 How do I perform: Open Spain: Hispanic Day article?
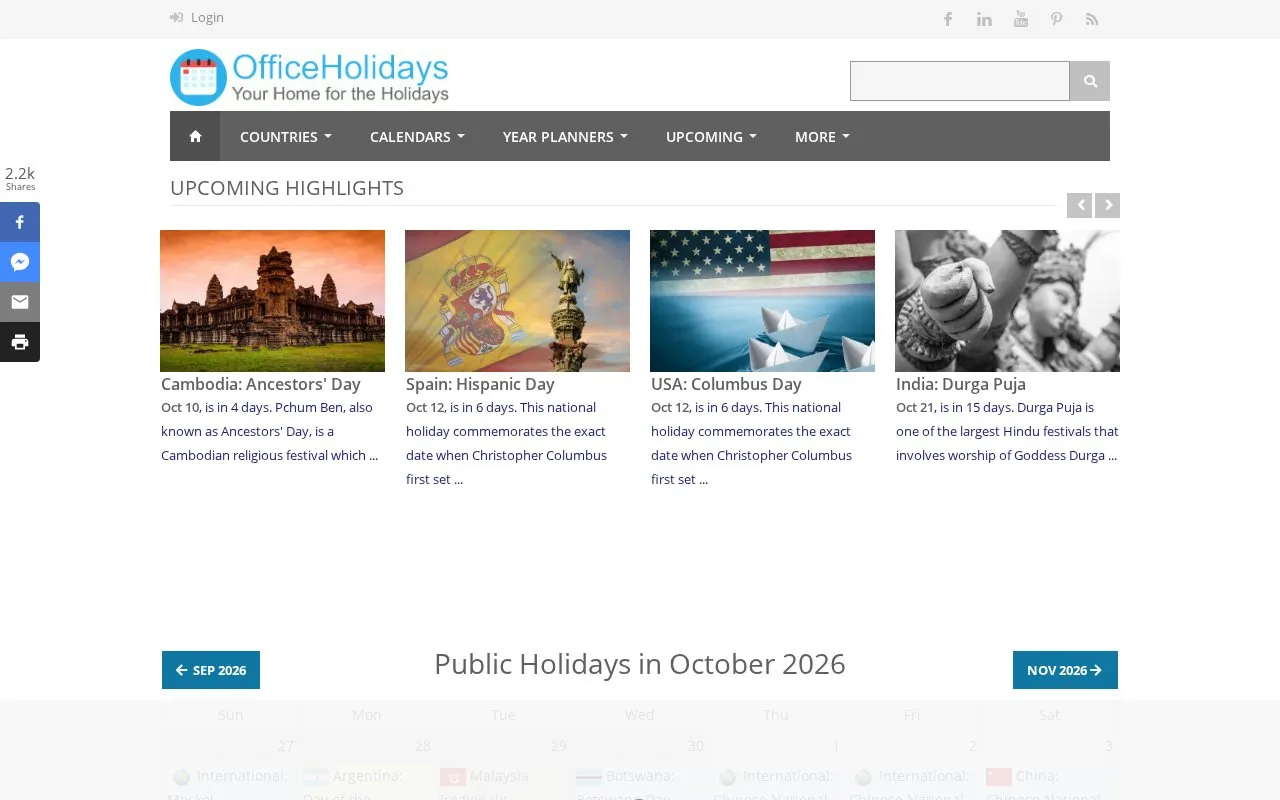(480, 384)
